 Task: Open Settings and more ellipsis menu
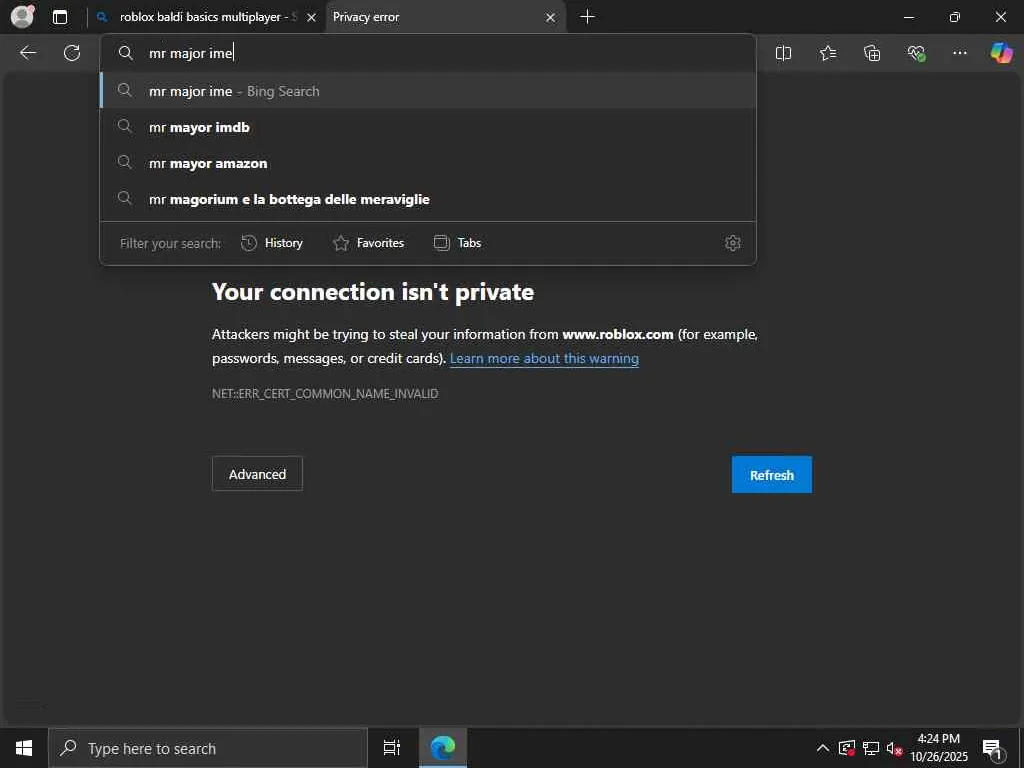coord(959,53)
